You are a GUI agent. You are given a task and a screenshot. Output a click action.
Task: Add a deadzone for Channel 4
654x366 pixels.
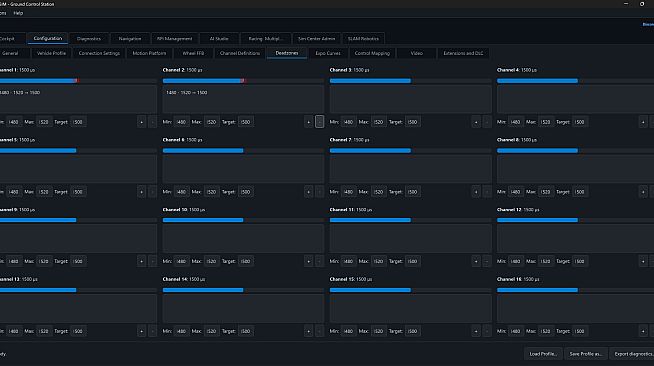click(643, 122)
